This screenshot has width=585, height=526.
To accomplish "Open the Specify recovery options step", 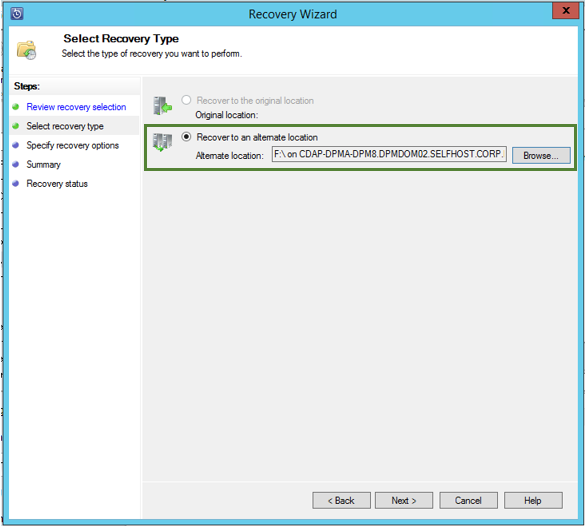I will click(73, 145).
